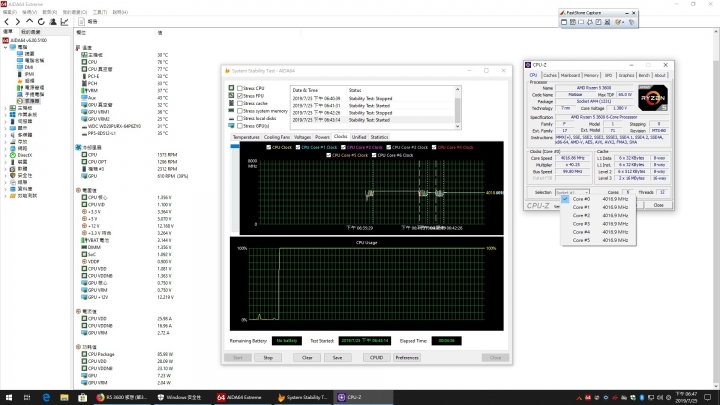Click FastStone capture active window icon
720x405 pixels.
(x=564, y=22)
